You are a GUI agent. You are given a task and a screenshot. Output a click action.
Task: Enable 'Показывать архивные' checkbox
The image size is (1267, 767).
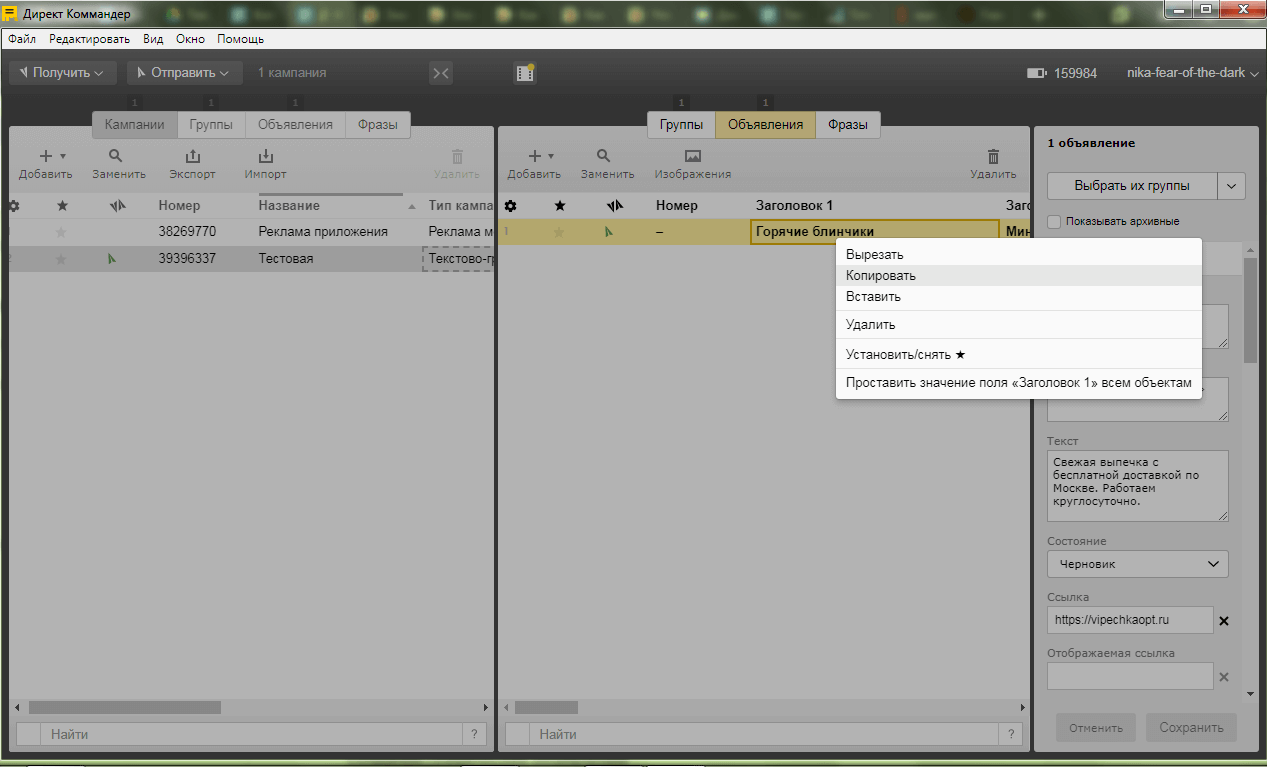(1054, 221)
